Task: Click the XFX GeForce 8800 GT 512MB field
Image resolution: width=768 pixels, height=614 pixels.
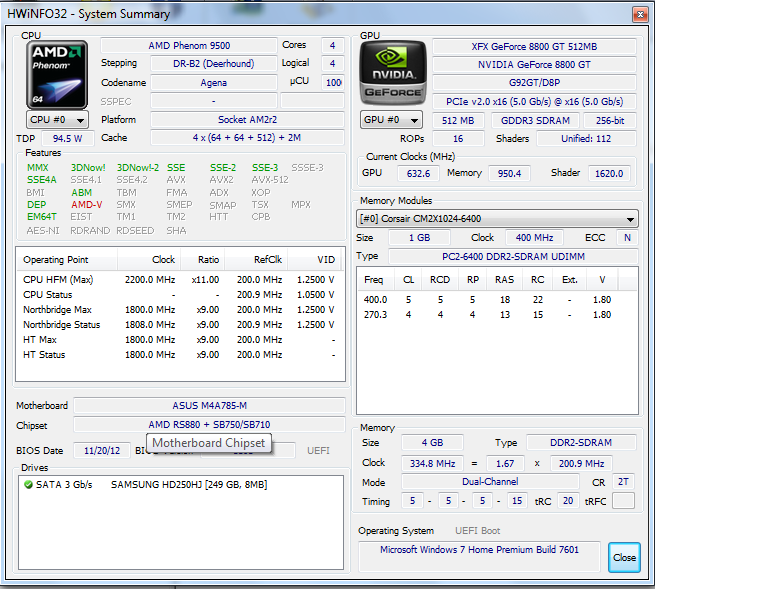Action: [x=534, y=47]
